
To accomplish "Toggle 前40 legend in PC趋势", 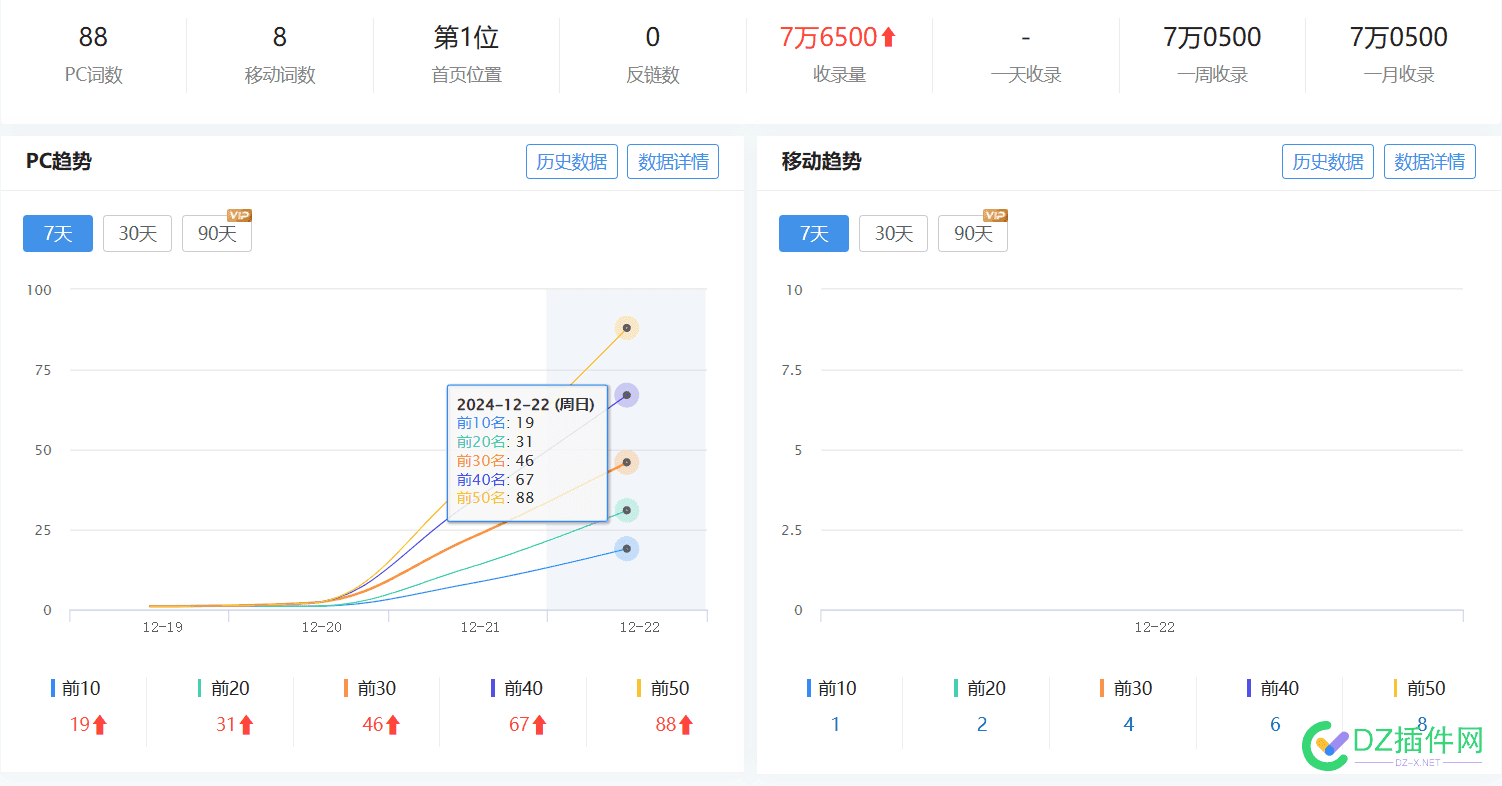I will point(517,688).
